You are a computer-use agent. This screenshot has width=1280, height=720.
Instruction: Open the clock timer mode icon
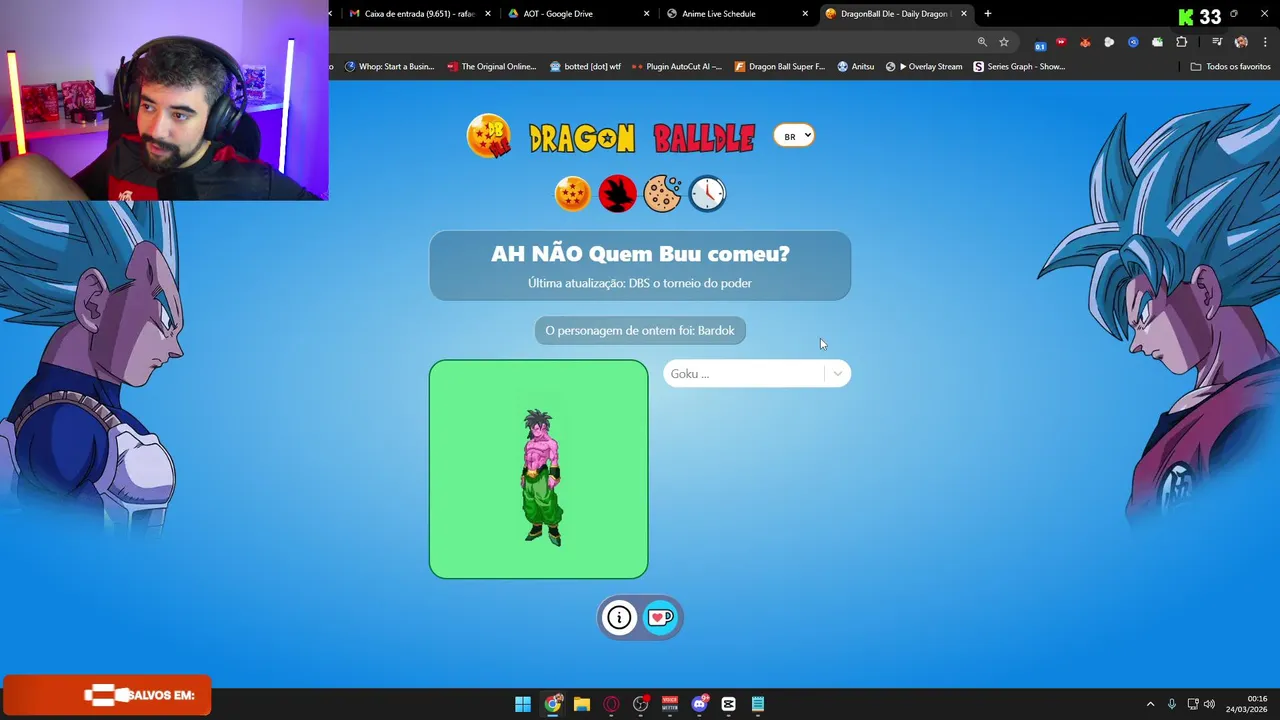(x=707, y=193)
